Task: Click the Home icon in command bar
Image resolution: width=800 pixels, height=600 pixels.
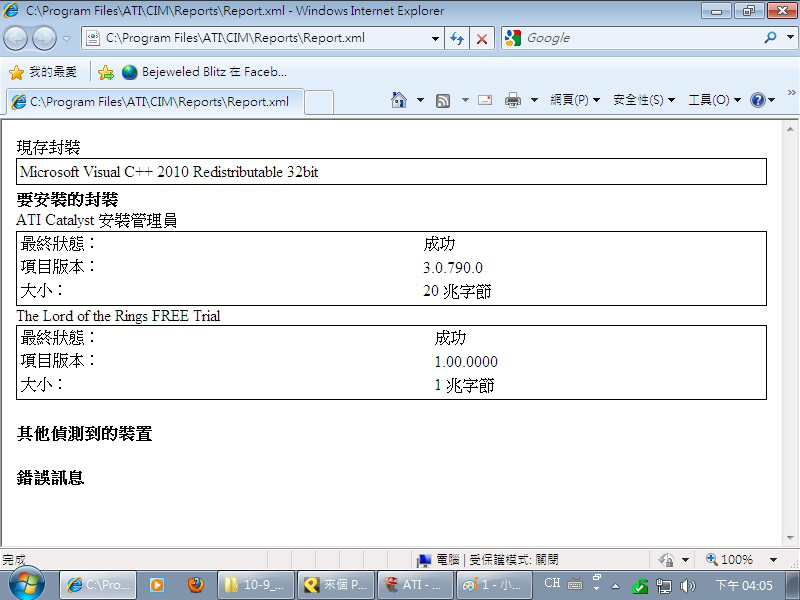Action: [398, 100]
